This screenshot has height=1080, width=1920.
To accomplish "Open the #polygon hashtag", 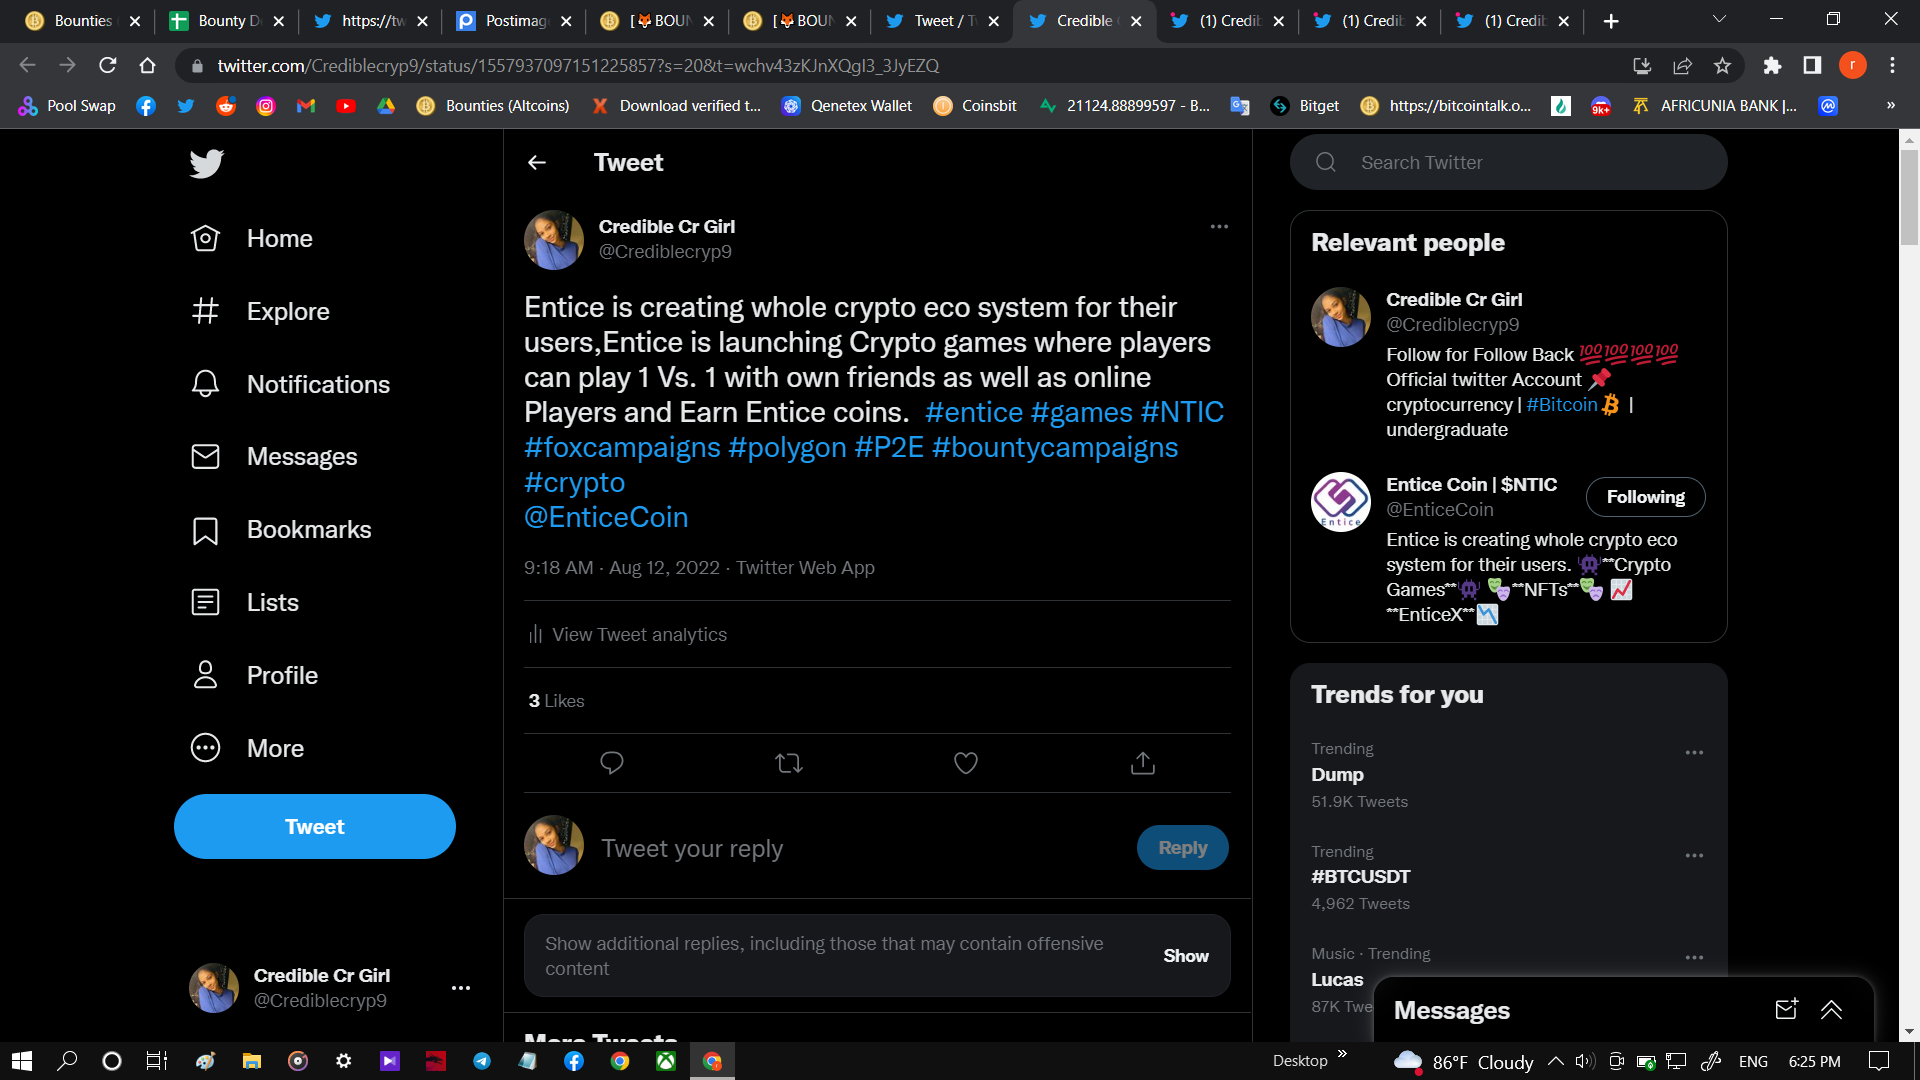I will tap(787, 447).
